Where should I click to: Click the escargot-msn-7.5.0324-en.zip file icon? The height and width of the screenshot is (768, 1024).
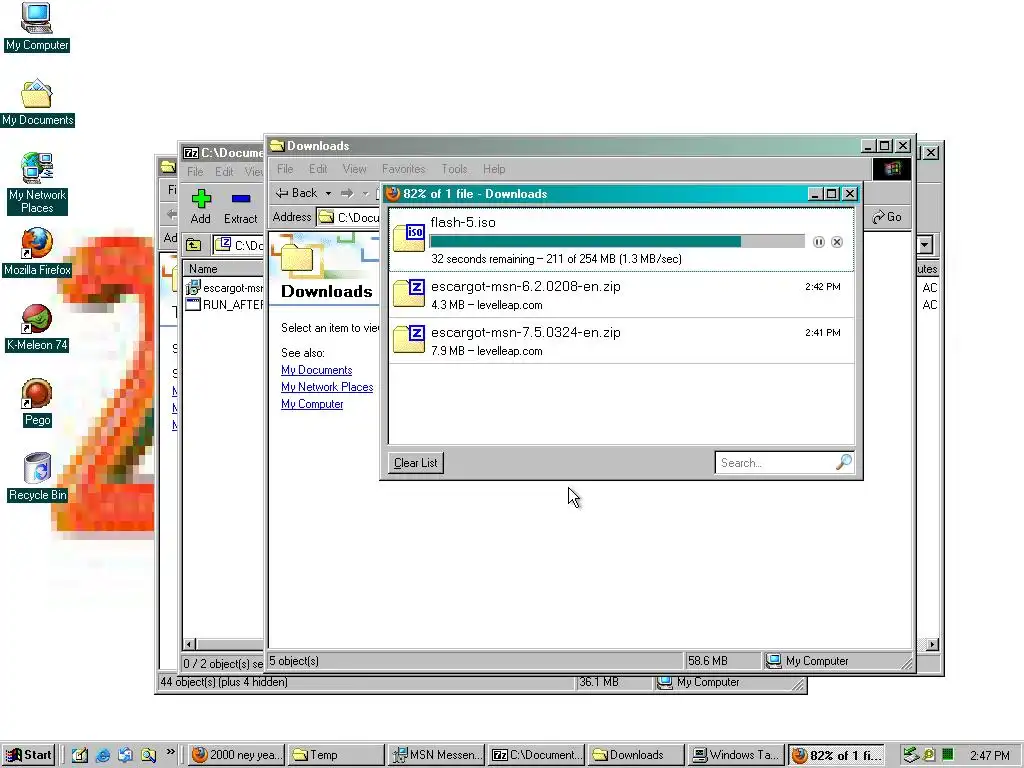(x=409, y=339)
